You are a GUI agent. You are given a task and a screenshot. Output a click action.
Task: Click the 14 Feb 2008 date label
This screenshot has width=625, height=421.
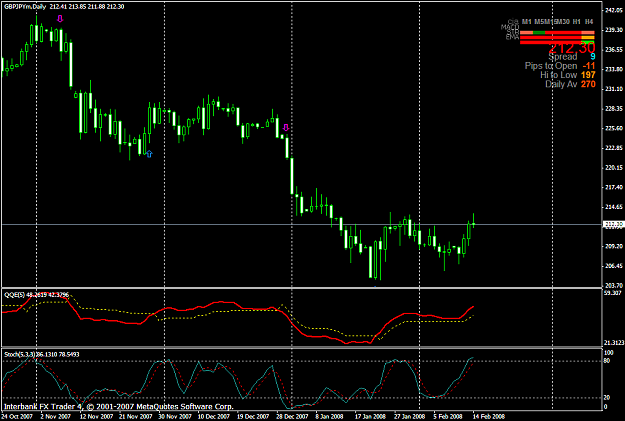click(x=489, y=417)
